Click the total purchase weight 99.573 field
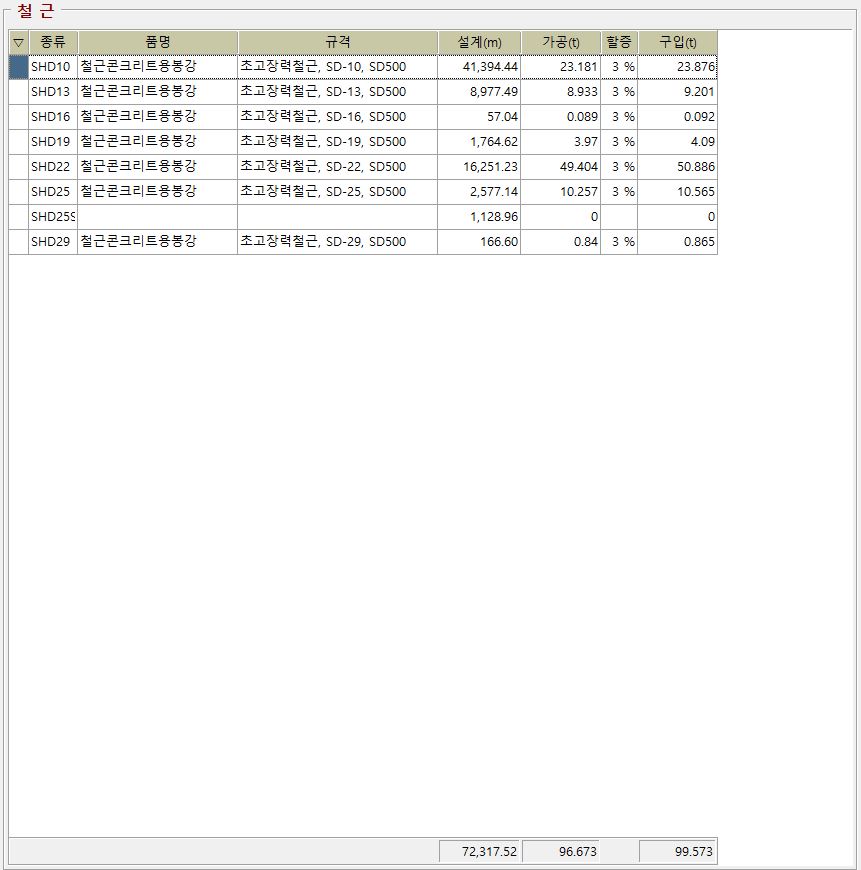 677,852
